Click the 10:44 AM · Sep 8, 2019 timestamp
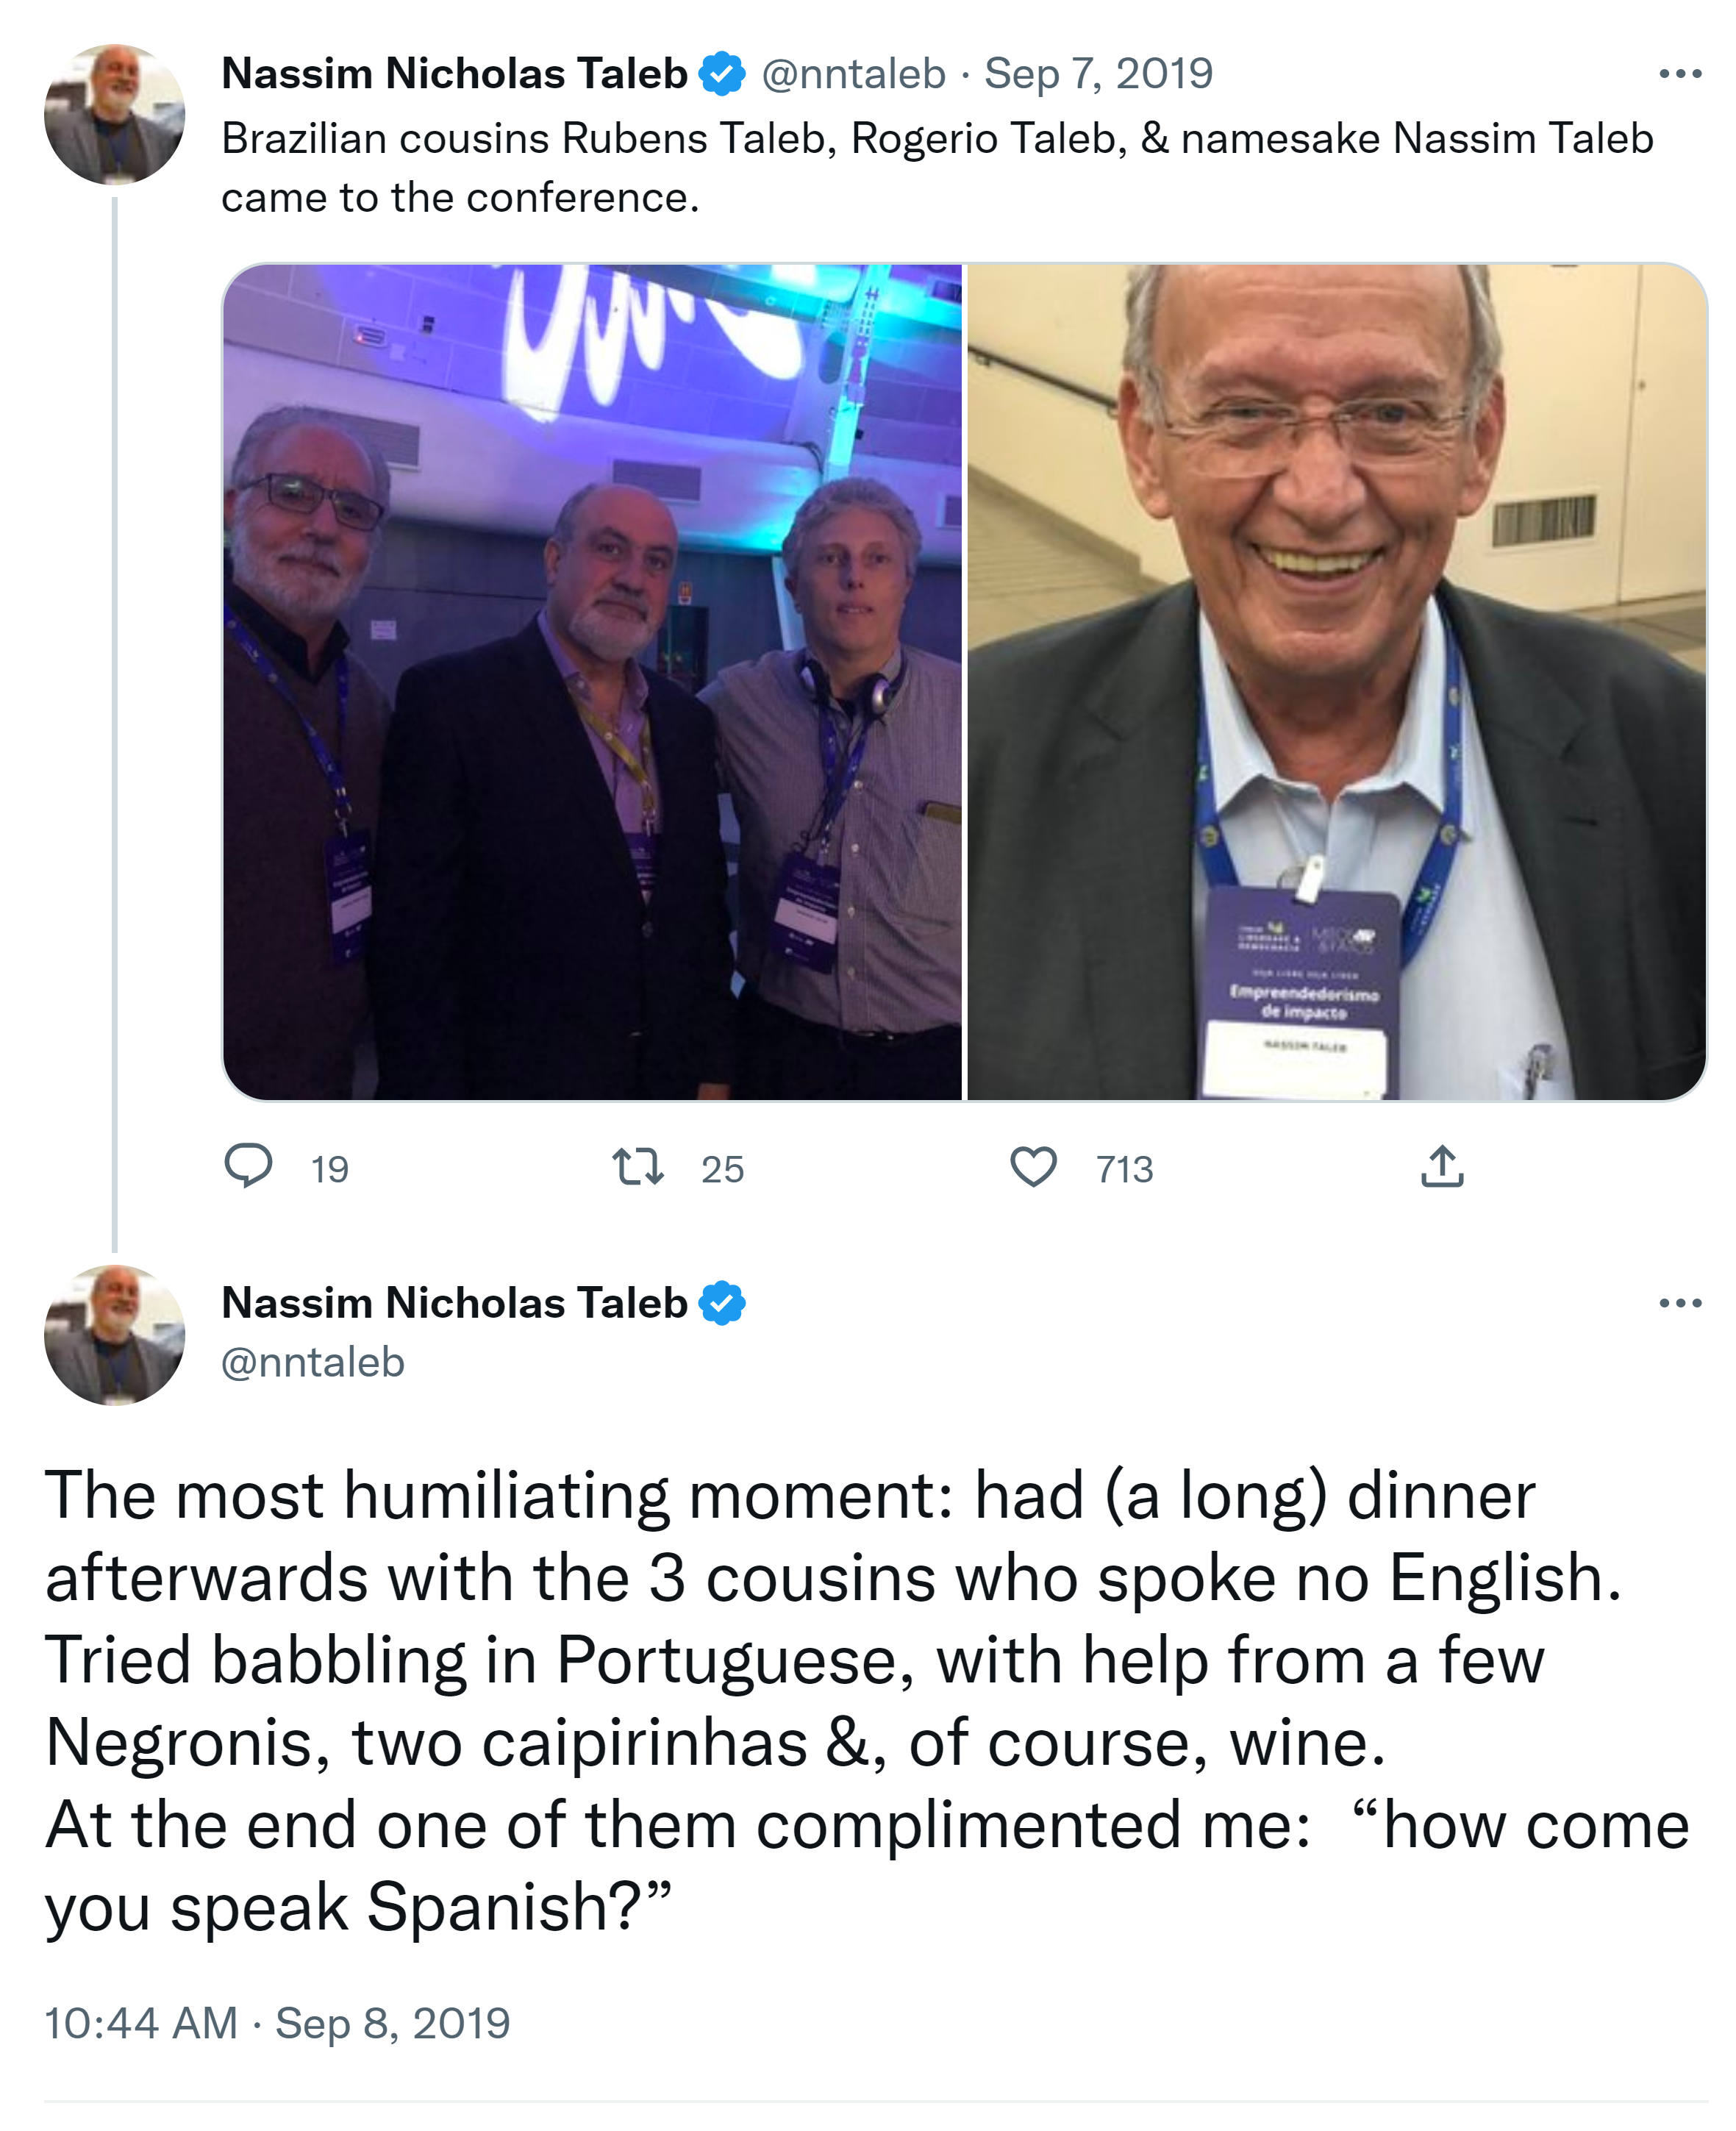Viewport: 1736px width, 2131px height. coord(277,2022)
